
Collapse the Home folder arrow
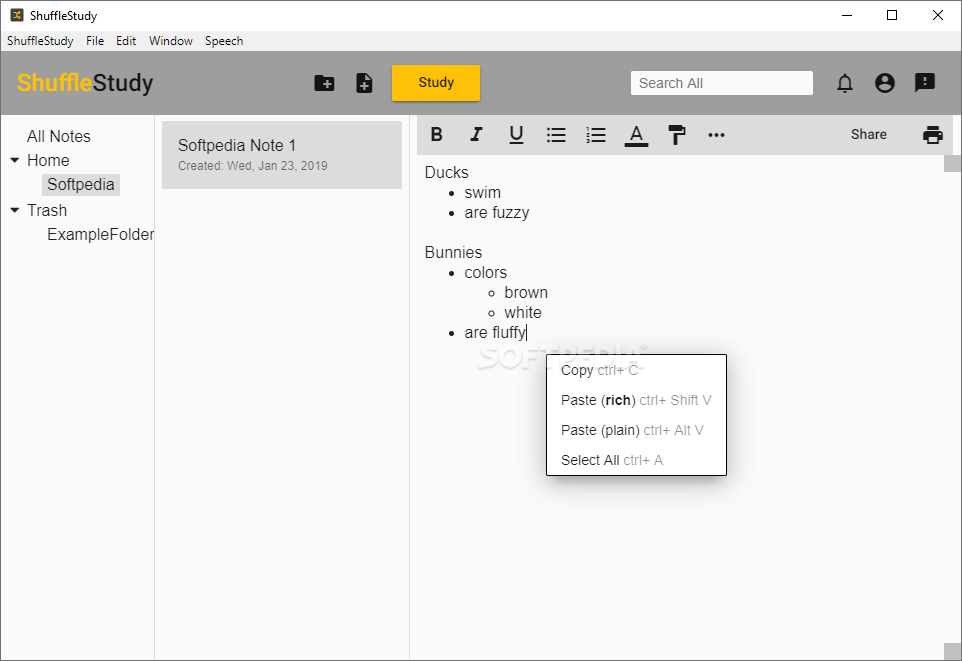(15, 160)
